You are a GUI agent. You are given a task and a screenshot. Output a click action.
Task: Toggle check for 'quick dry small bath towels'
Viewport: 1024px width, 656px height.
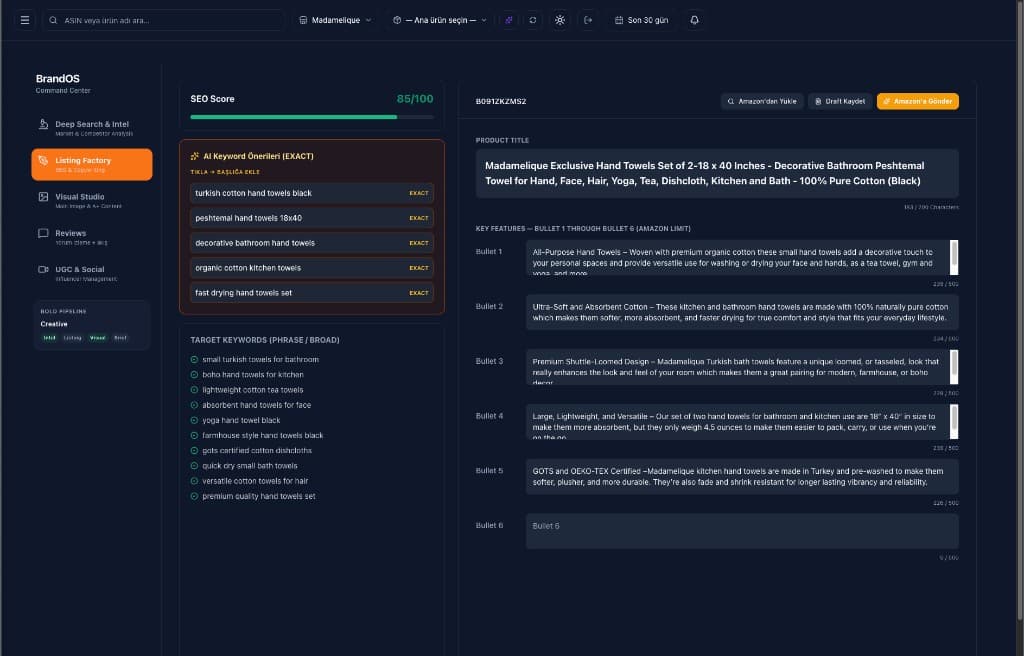click(x=194, y=466)
